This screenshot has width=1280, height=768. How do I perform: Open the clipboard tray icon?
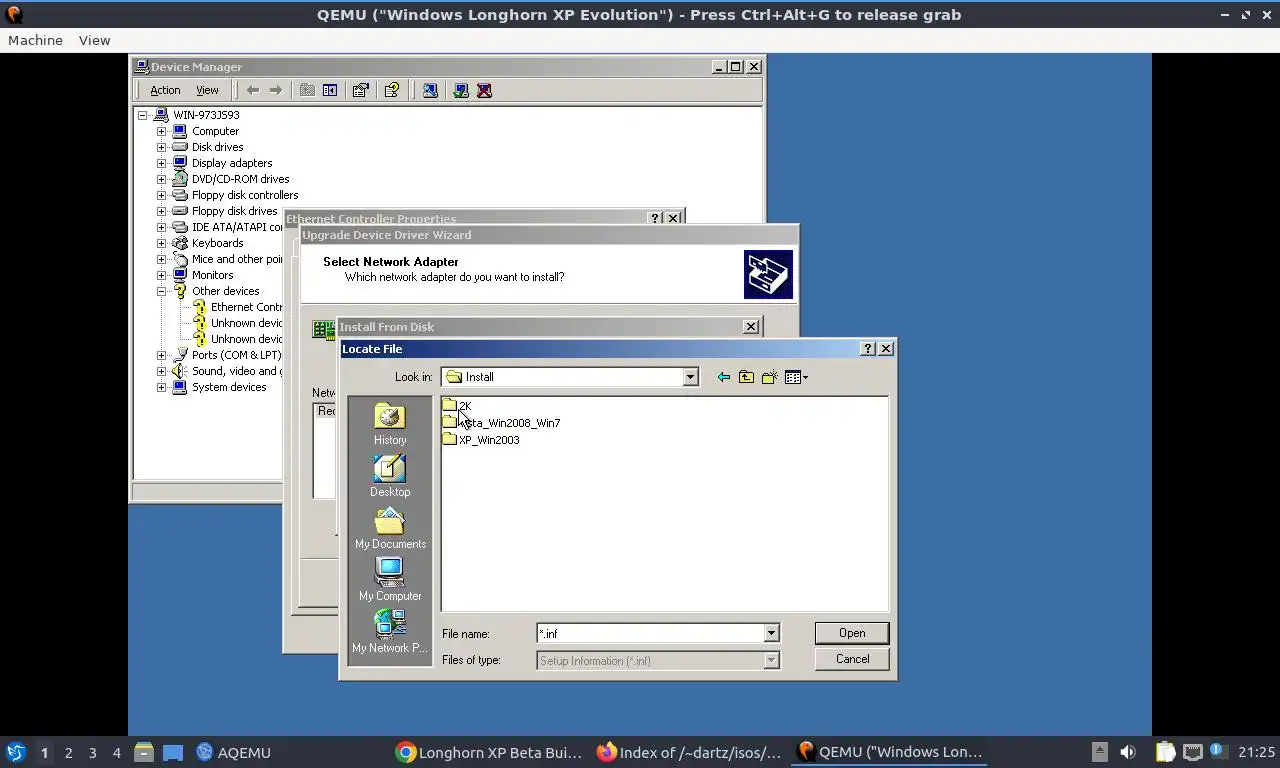[x=1165, y=752]
